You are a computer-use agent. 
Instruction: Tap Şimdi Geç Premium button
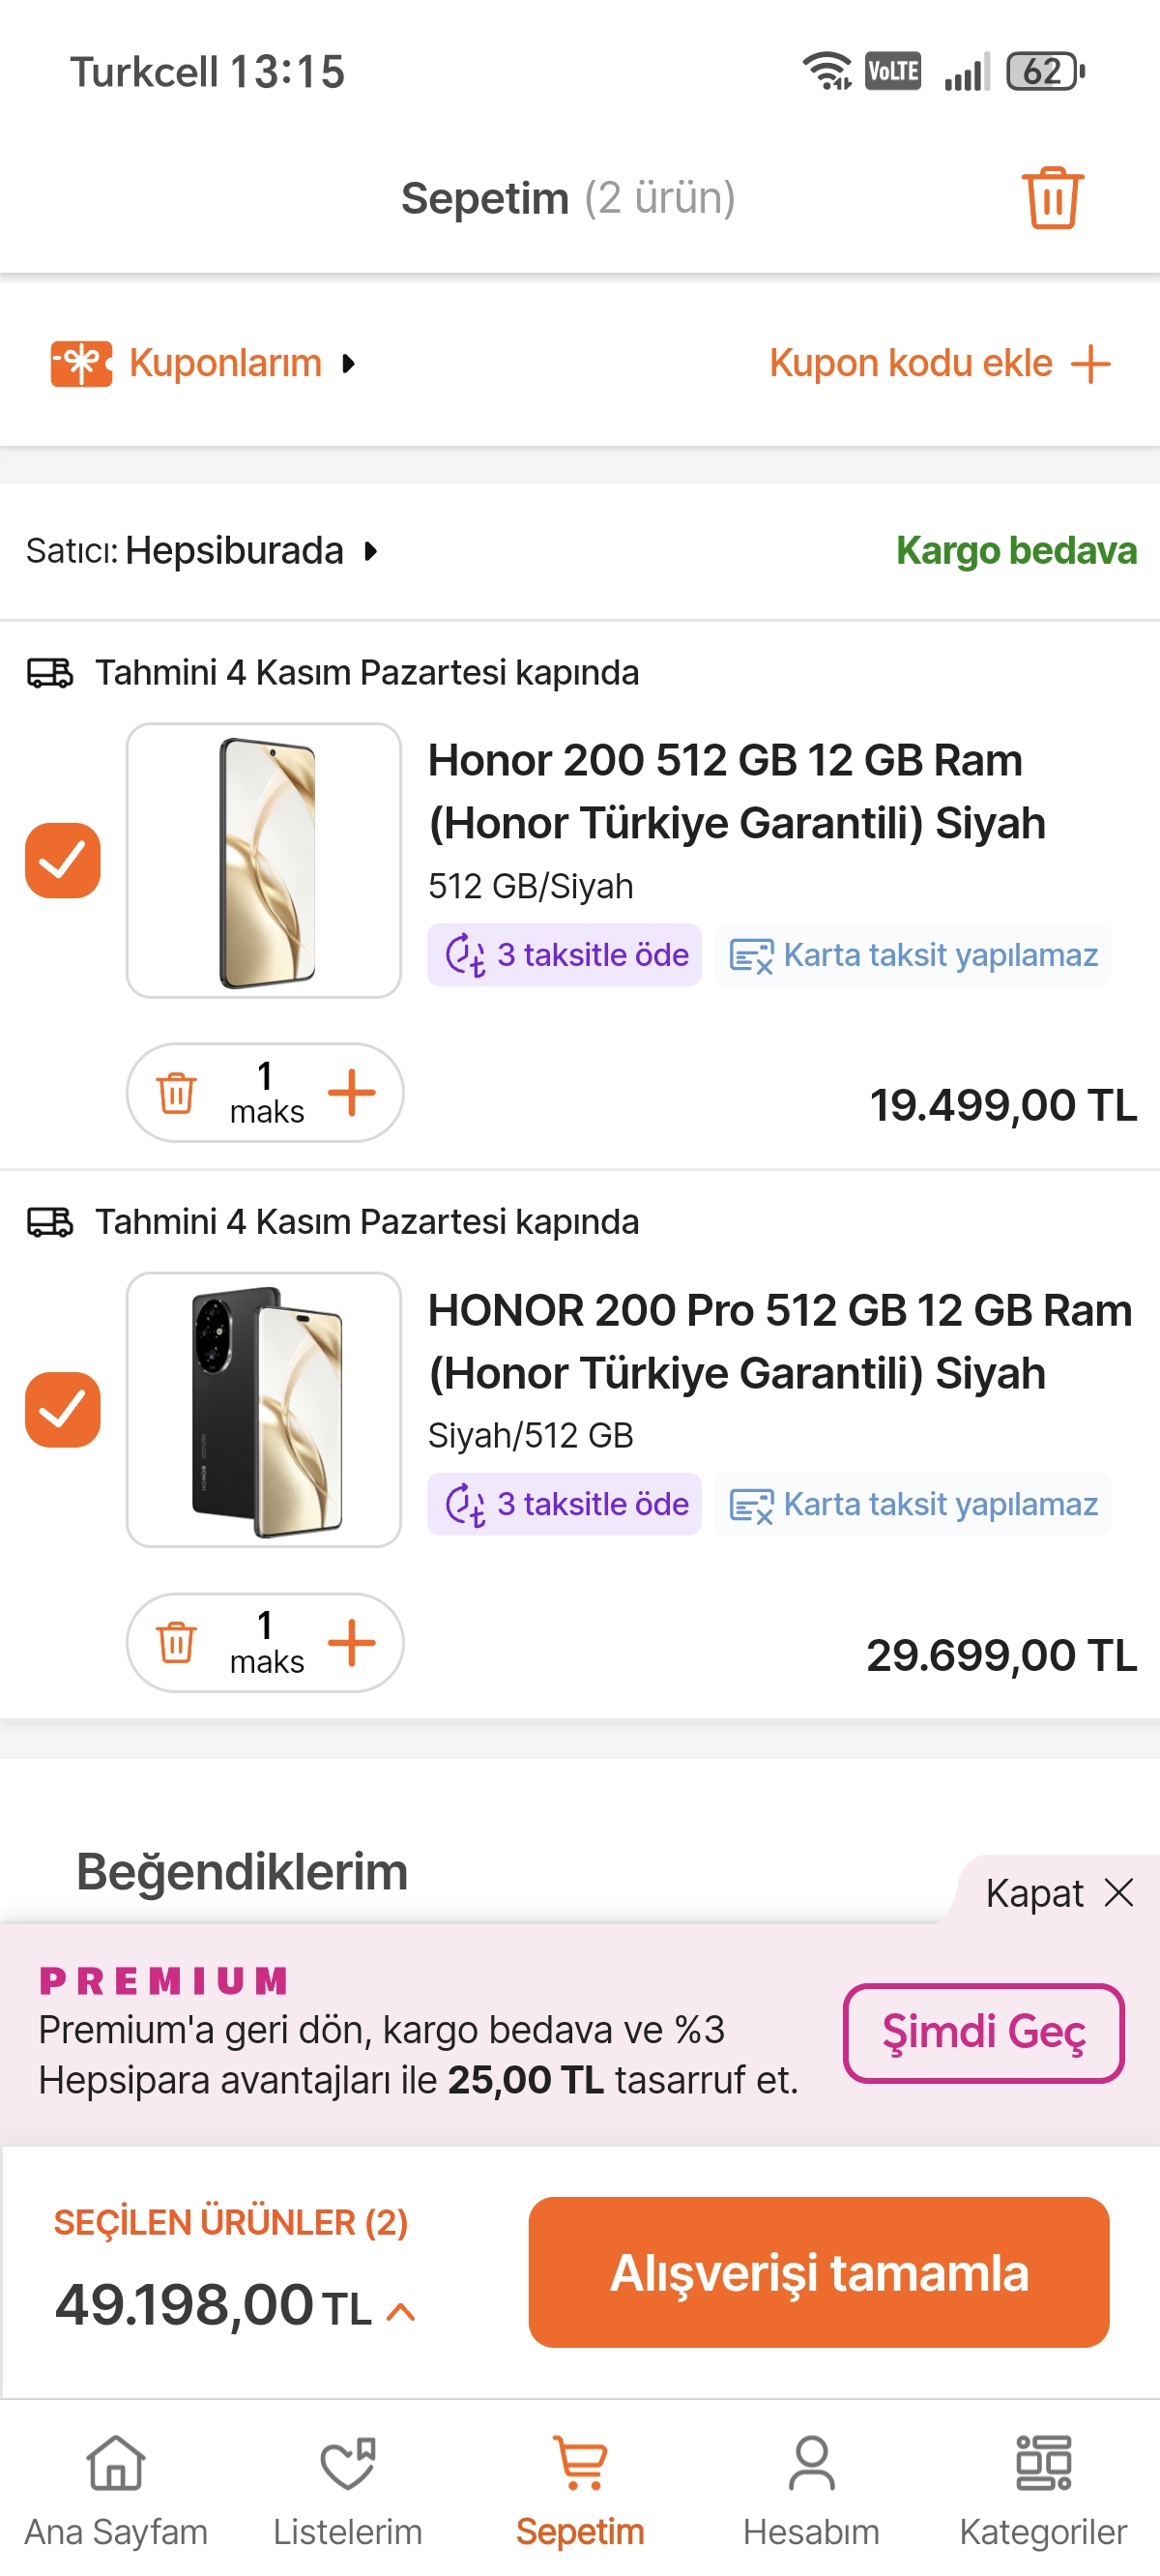coord(983,2033)
